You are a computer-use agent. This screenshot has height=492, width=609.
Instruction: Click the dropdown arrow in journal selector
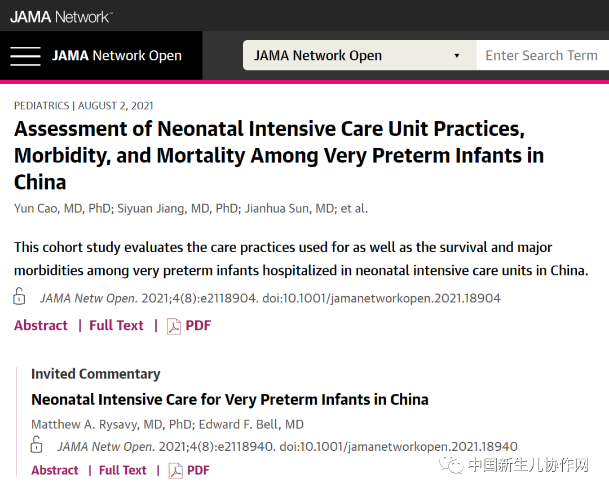(x=457, y=56)
